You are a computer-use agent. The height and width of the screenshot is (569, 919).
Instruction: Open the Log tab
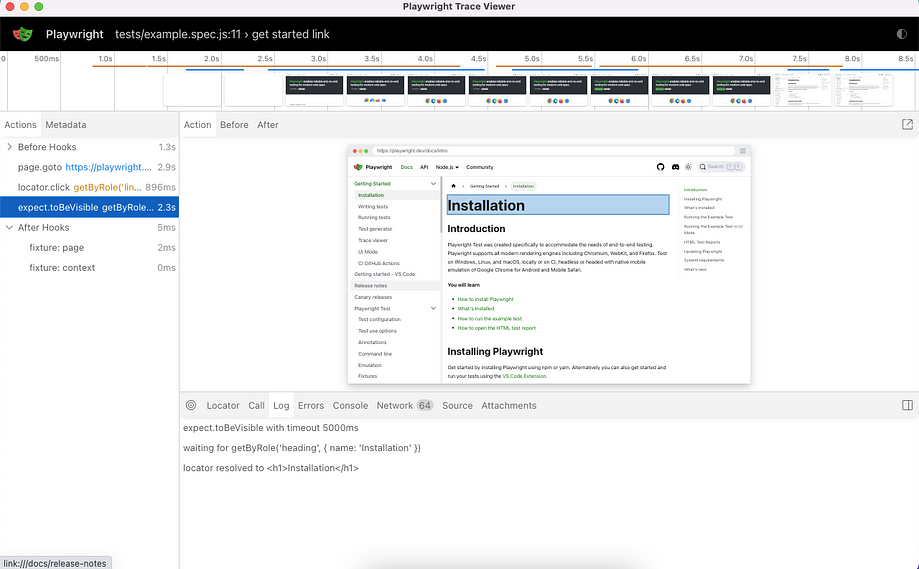point(281,406)
